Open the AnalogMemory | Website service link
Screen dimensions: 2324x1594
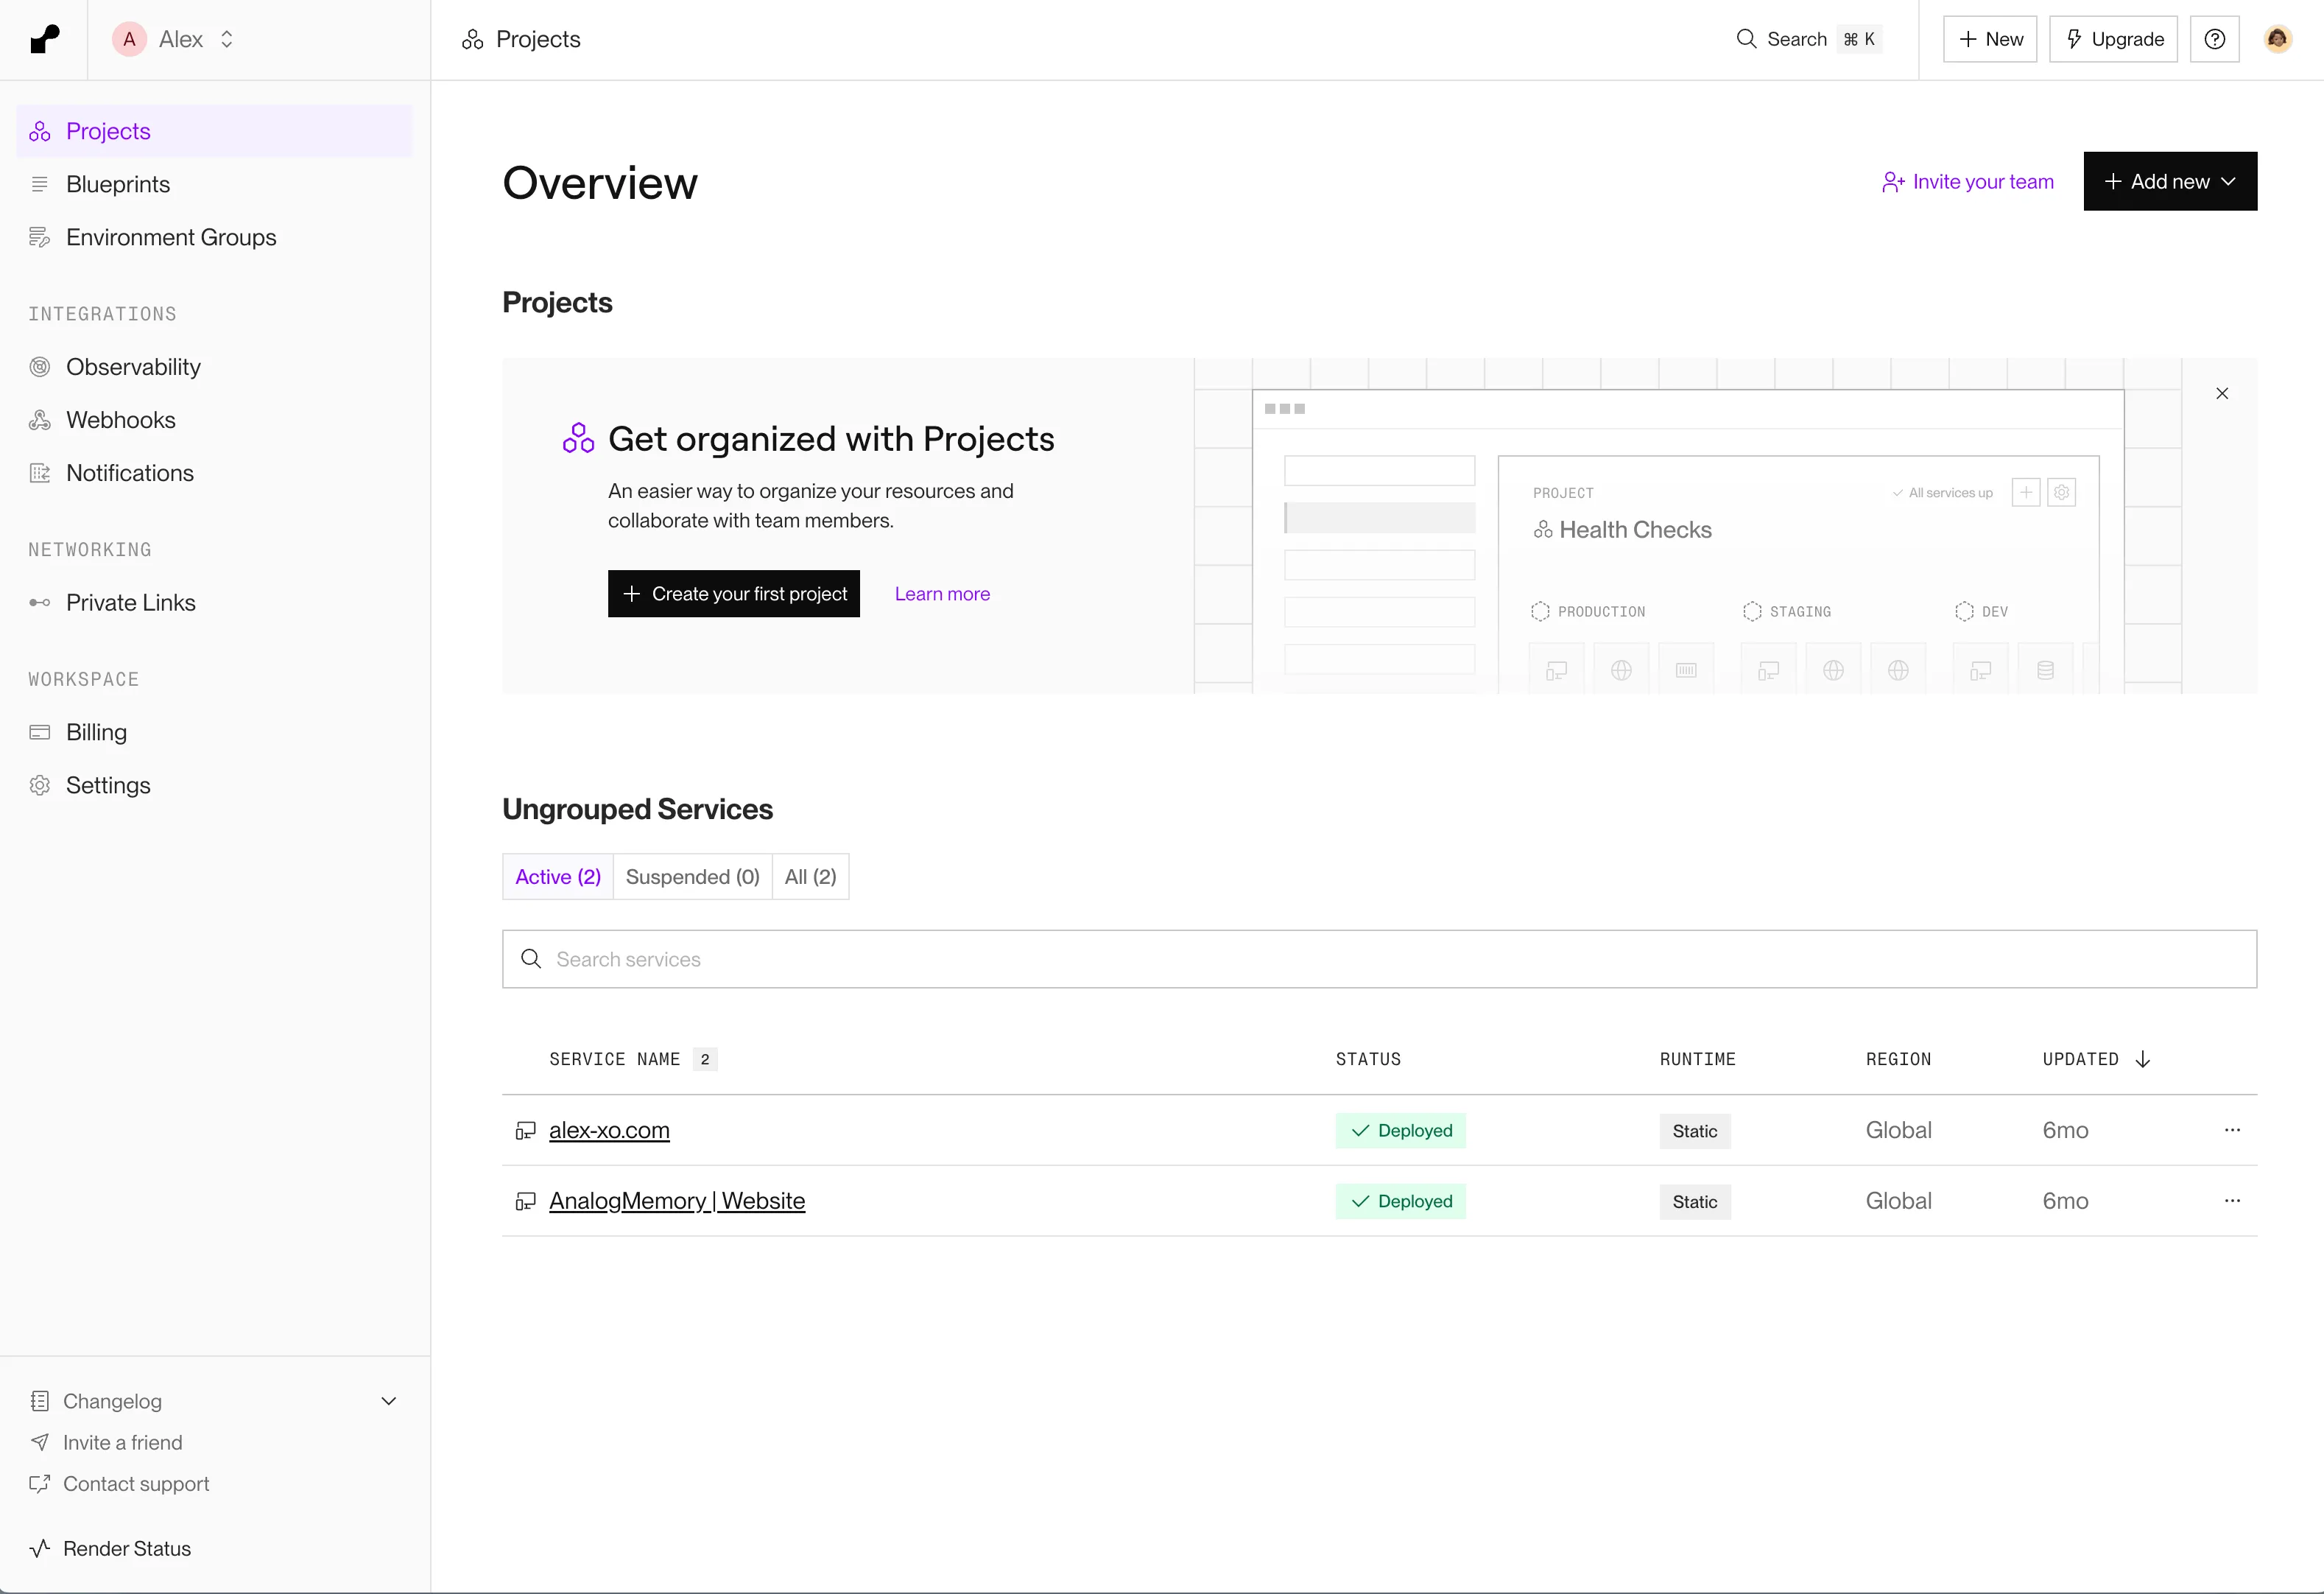677,1201
